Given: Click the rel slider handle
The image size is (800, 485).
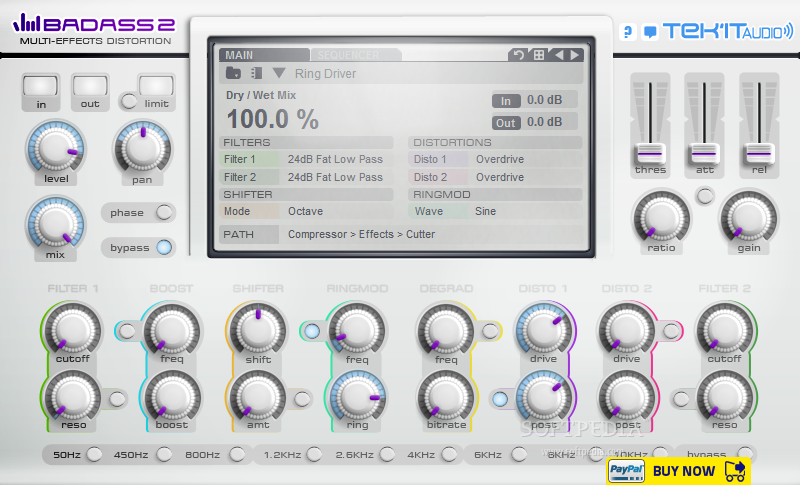Looking at the screenshot, I should [759, 154].
